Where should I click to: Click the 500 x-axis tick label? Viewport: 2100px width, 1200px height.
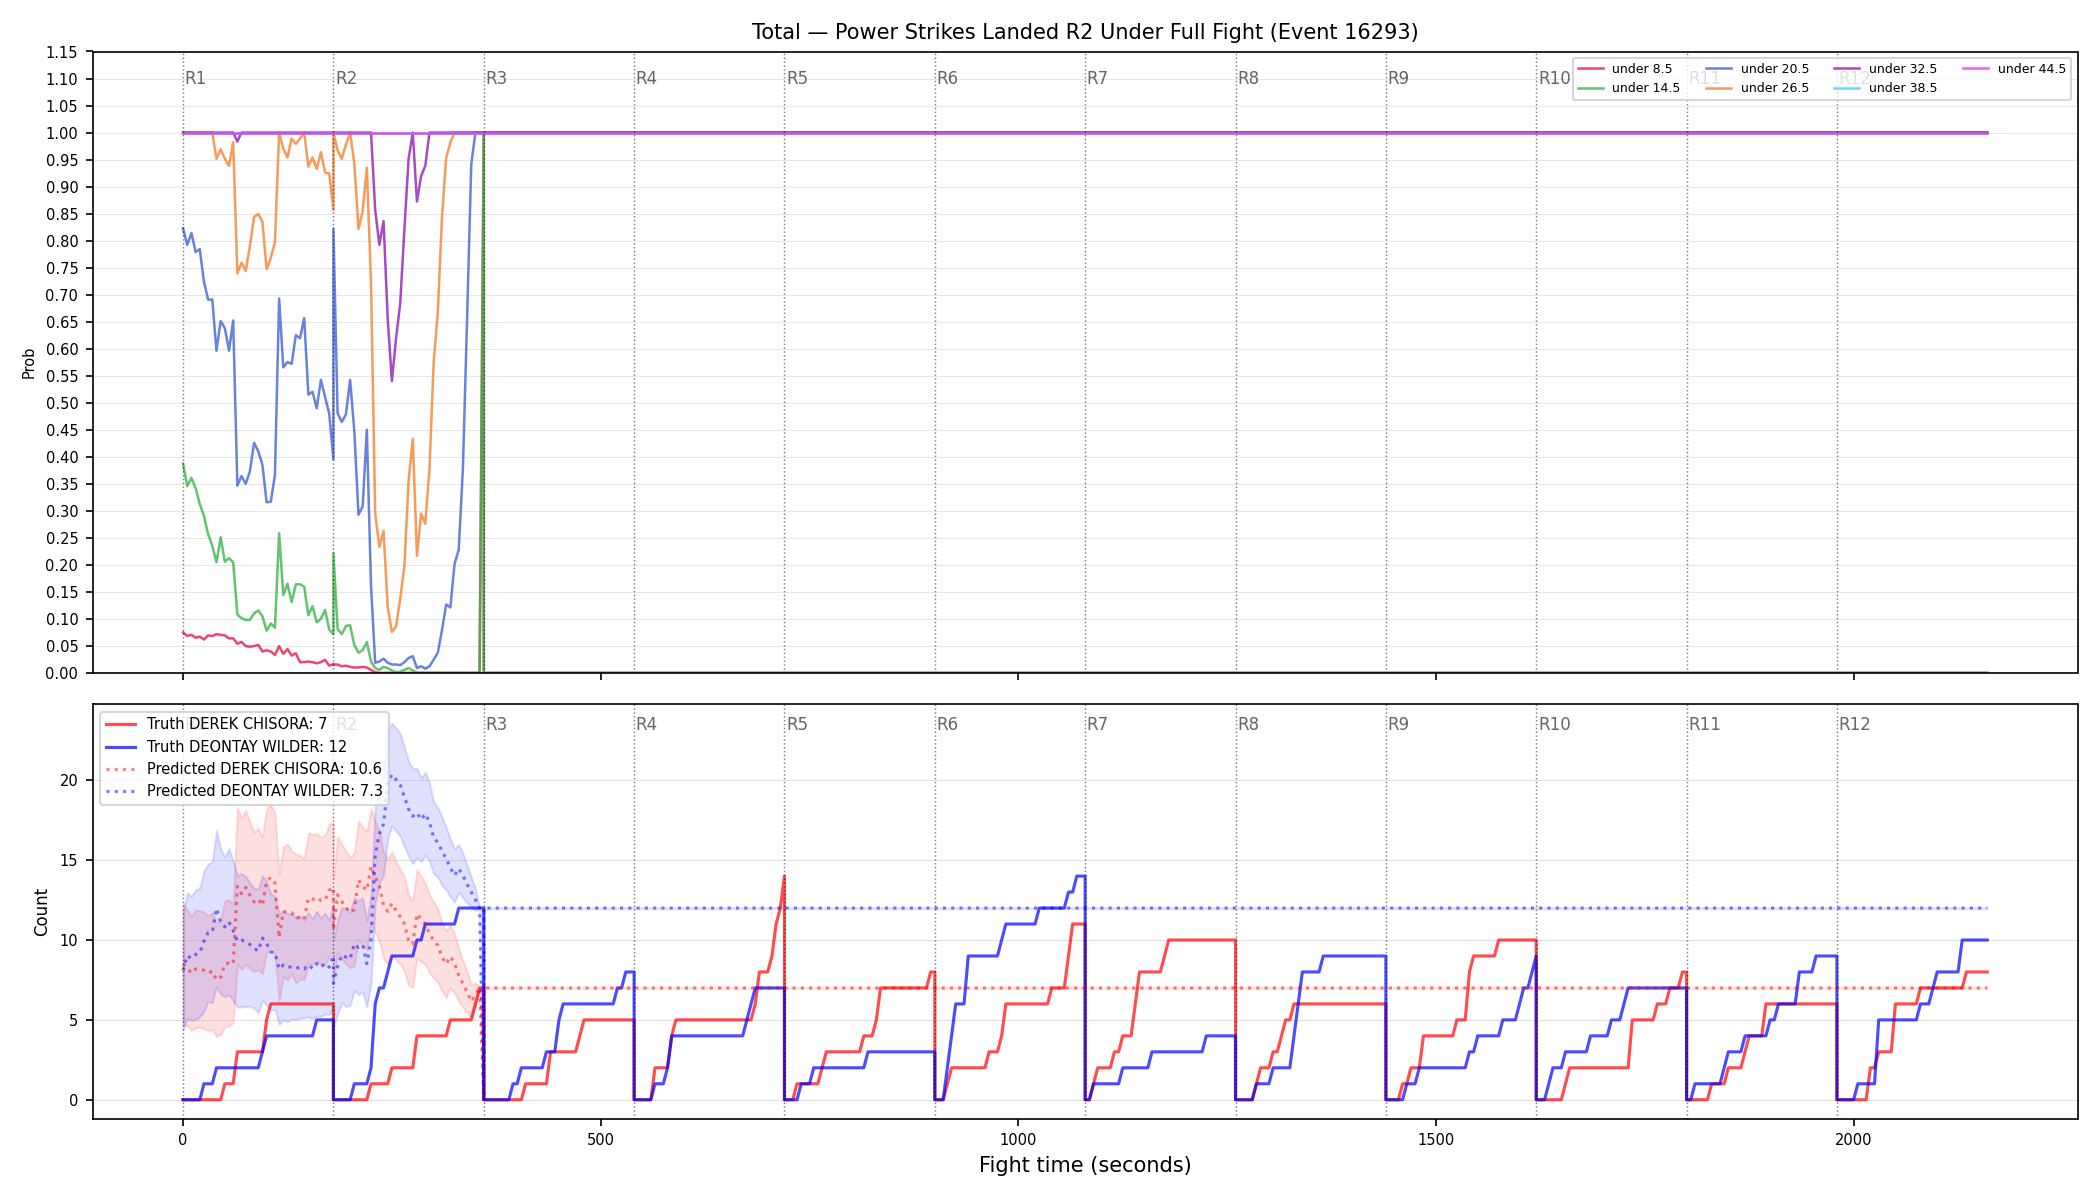click(600, 1139)
